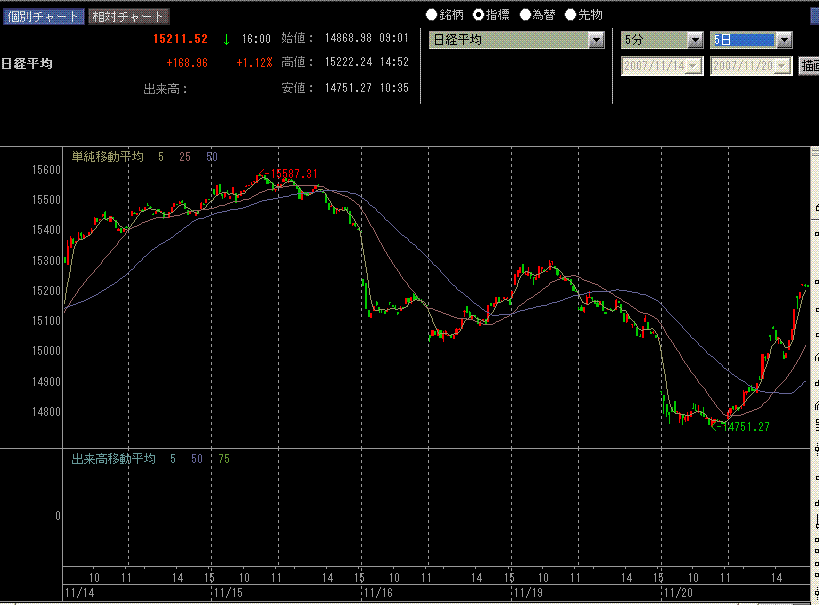Click the 出来高移動平均 volume label
This screenshot has height=605, width=819.
click(x=113, y=459)
